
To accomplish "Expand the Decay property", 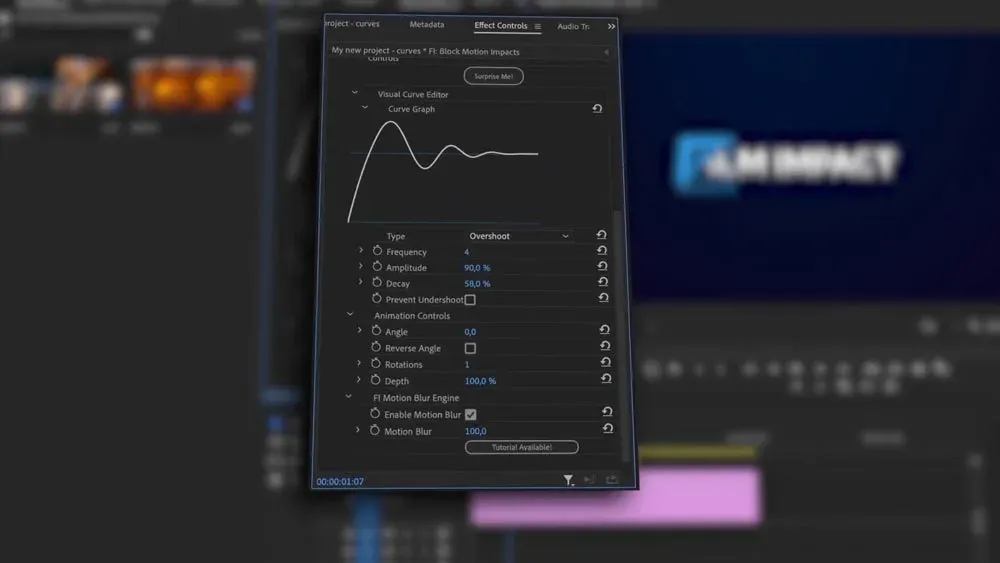I will point(360,282).
